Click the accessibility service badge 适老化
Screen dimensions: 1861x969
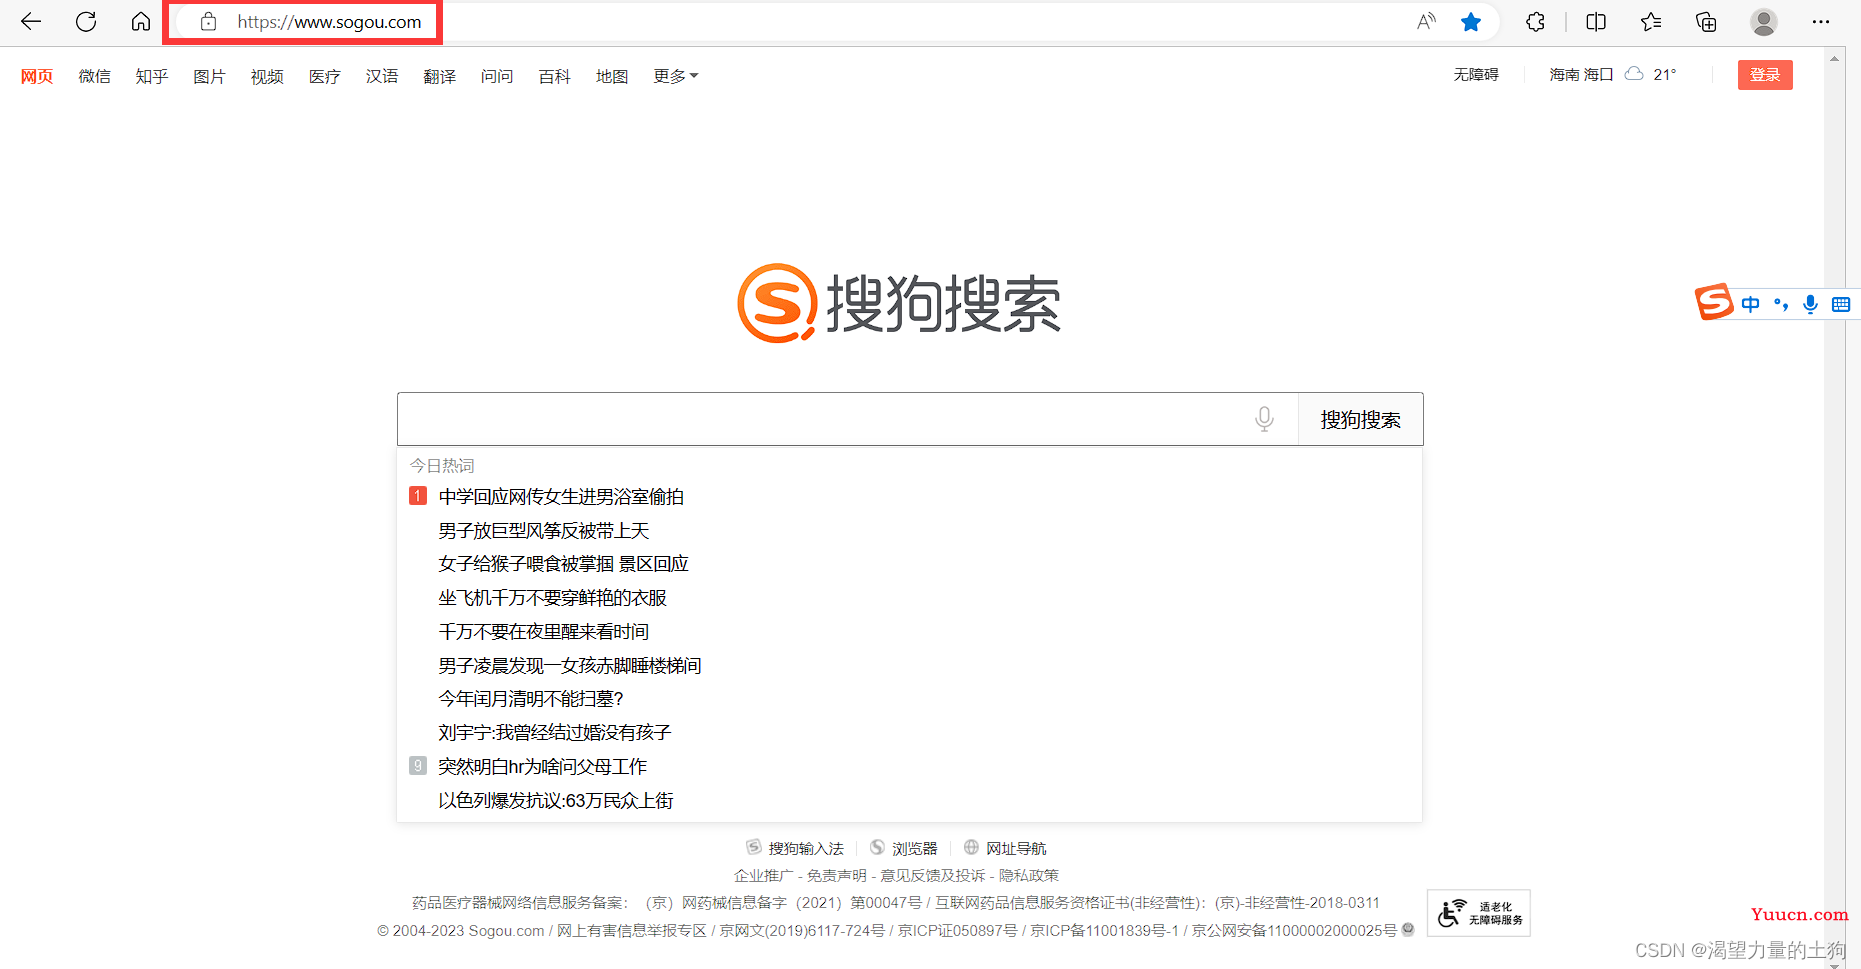[x=1478, y=913]
